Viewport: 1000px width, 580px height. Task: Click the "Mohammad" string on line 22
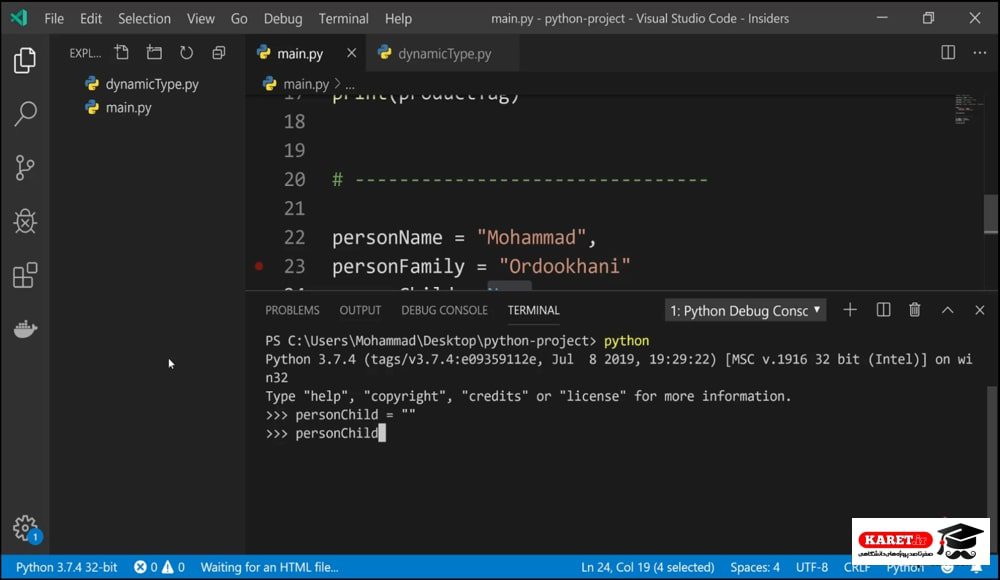pyautogui.click(x=531, y=237)
